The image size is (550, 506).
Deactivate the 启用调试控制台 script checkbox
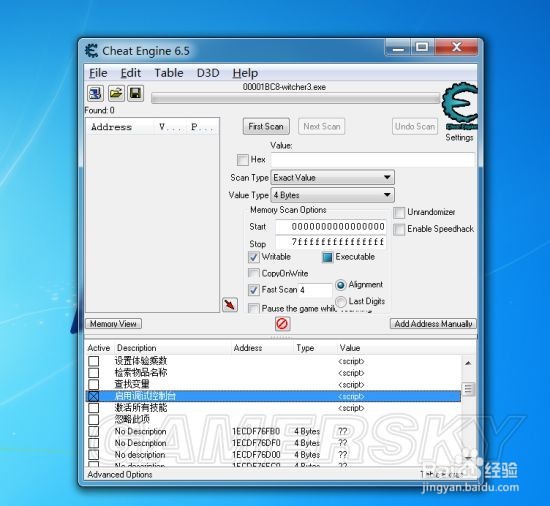[x=94, y=396]
